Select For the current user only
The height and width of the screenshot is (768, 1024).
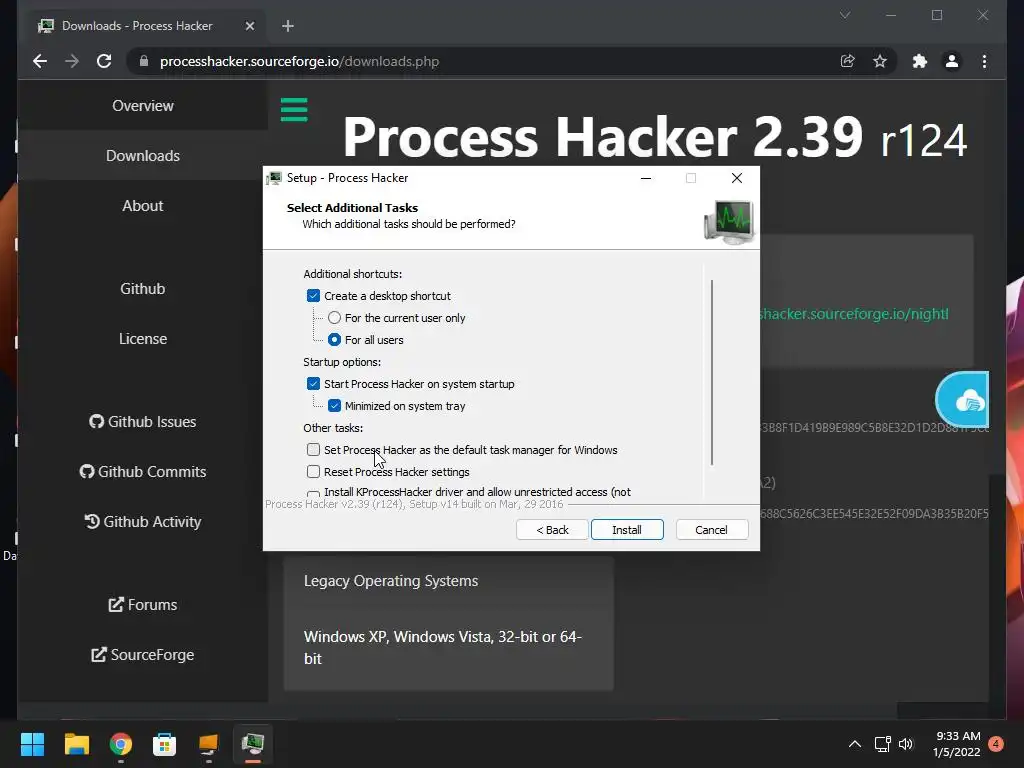tap(334, 318)
